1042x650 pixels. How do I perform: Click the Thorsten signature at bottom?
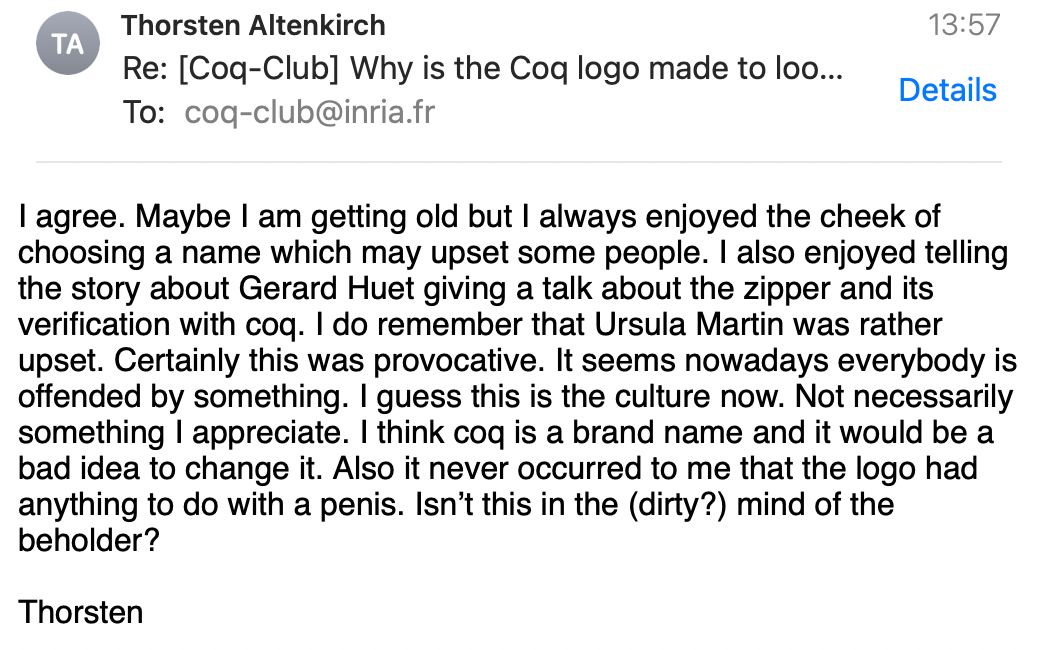point(80,612)
